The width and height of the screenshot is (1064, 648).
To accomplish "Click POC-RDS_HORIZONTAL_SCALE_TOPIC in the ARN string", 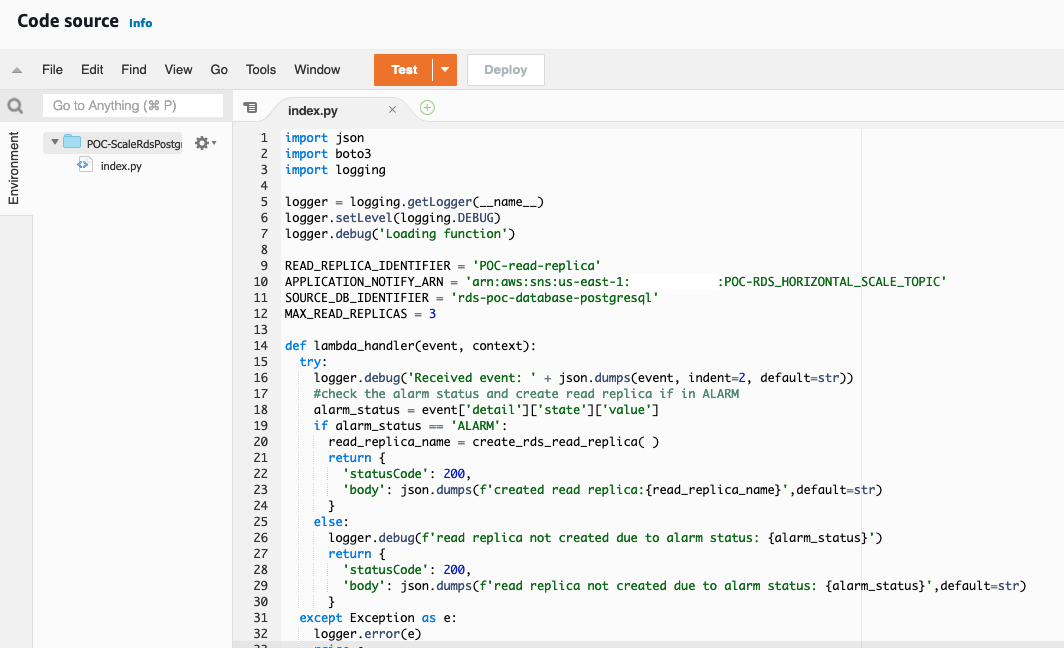I will tap(832, 282).
